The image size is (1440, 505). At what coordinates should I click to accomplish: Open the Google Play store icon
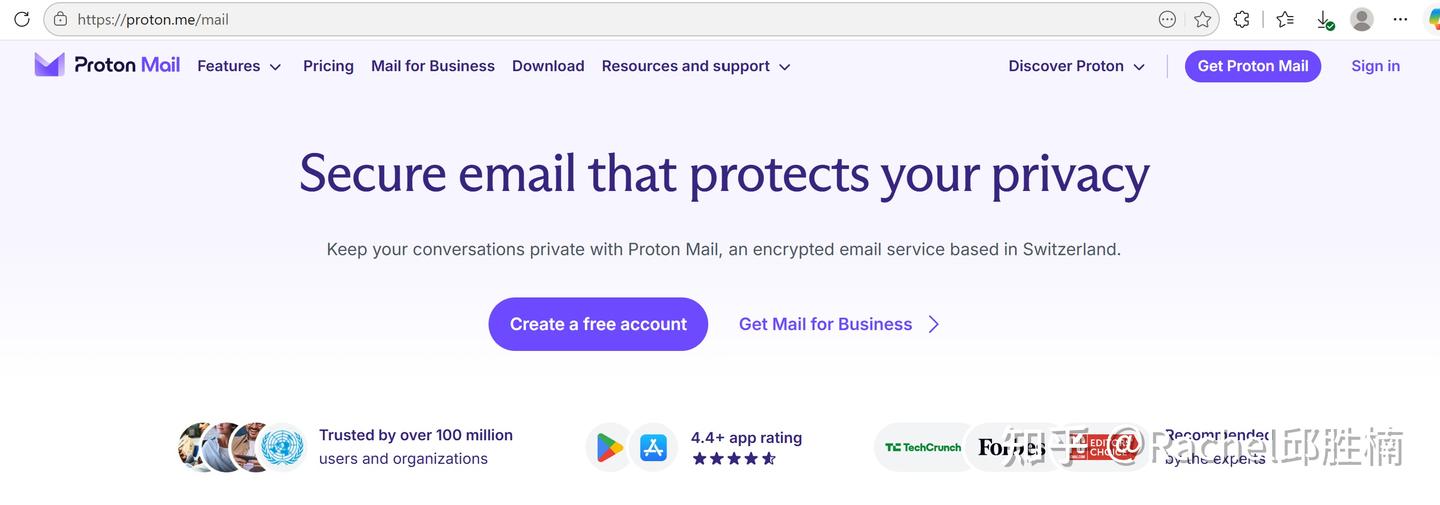tap(610, 447)
